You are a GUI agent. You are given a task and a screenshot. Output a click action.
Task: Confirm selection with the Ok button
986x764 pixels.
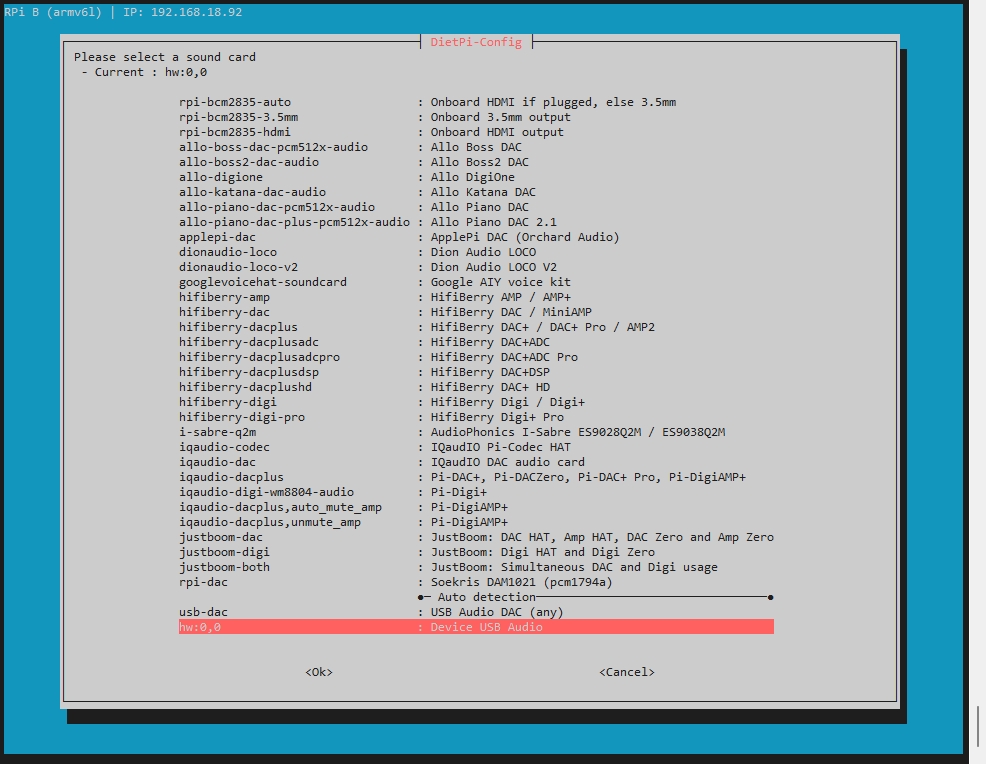[x=319, y=672]
